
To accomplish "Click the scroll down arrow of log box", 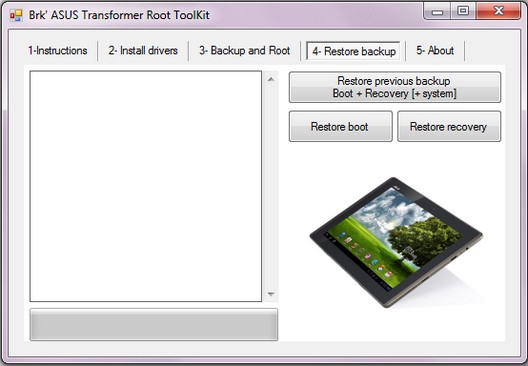I will pyautogui.click(x=271, y=294).
